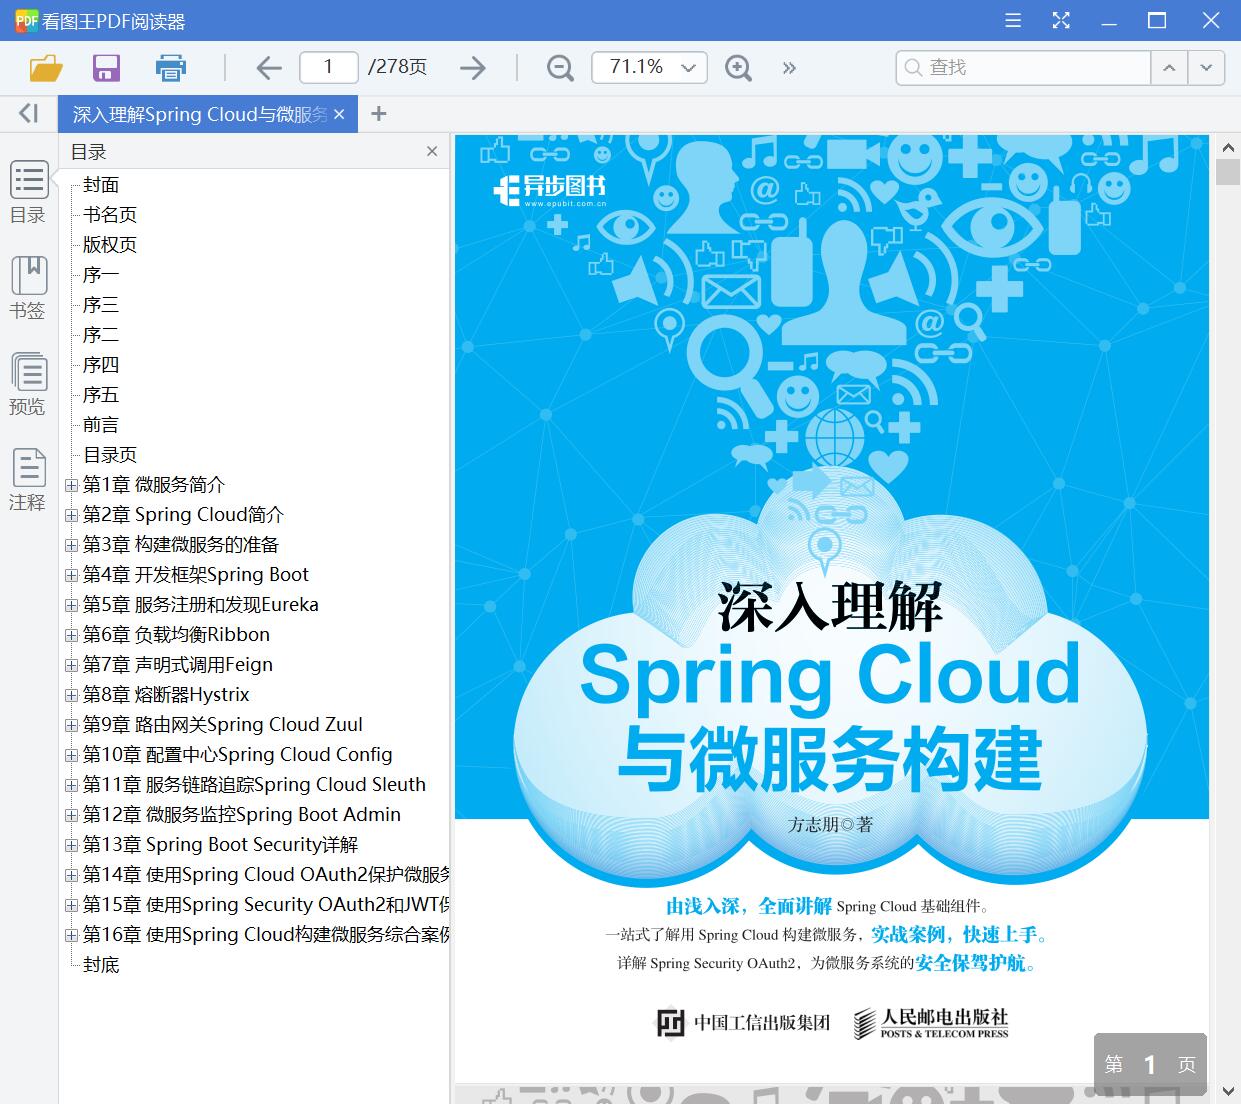
Task: Expand 第3章 构建微服务的准备 node
Action: pyautogui.click(x=71, y=545)
